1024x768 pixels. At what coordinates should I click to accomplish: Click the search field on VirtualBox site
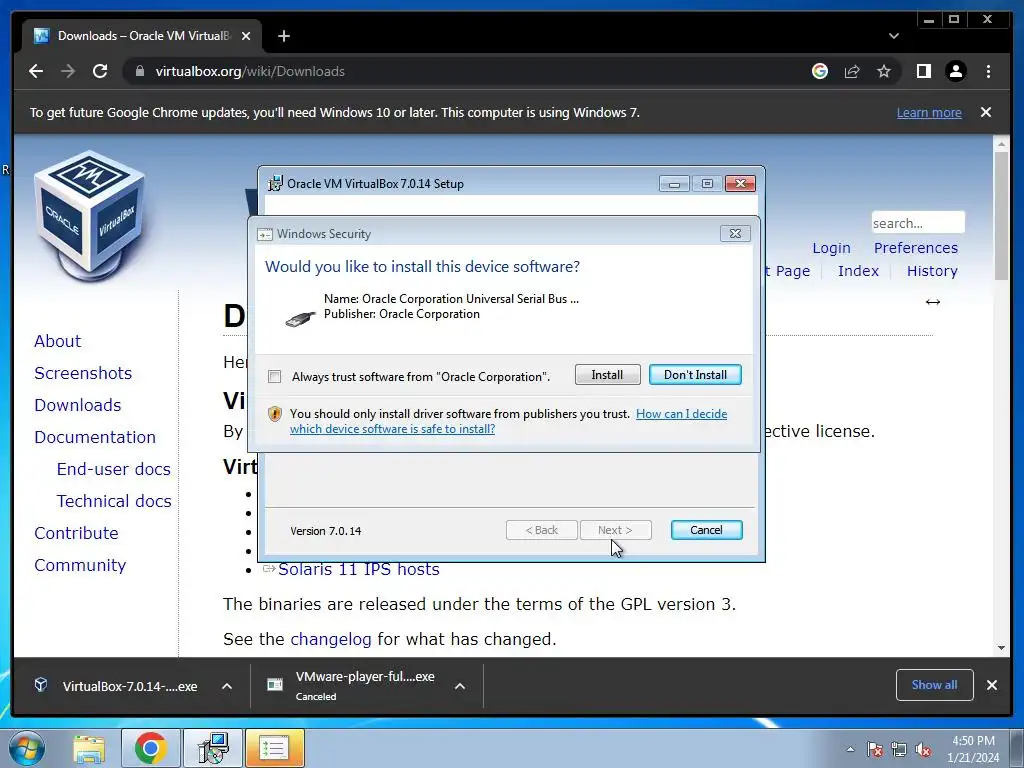[918, 223]
